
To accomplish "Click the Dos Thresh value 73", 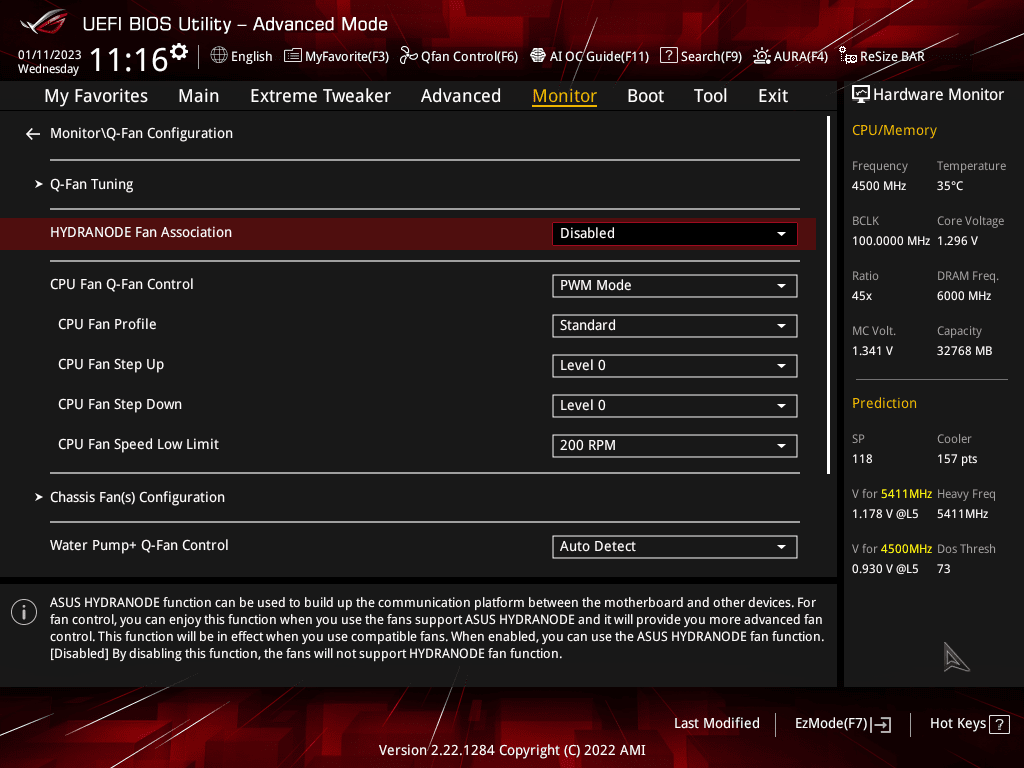I will tap(944, 569).
